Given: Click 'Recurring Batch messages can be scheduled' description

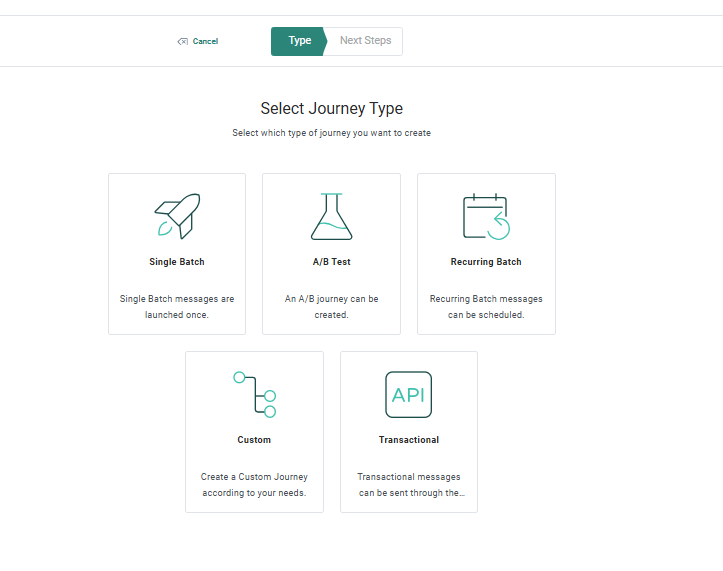Looking at the screenshot, I should pos(486,306).
